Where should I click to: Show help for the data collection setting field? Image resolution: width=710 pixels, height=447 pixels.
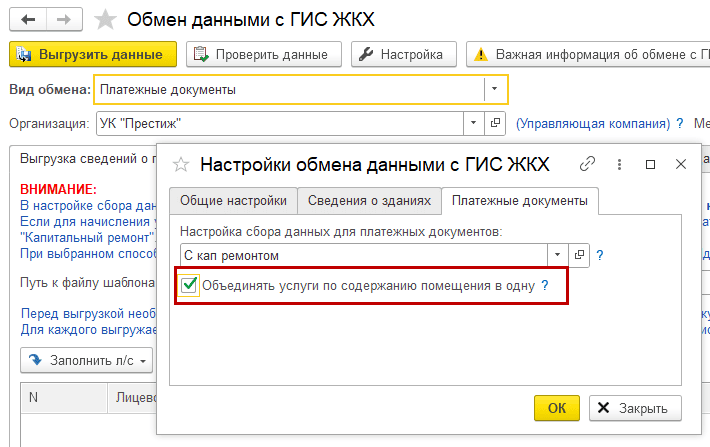click(x=600, y=255)
